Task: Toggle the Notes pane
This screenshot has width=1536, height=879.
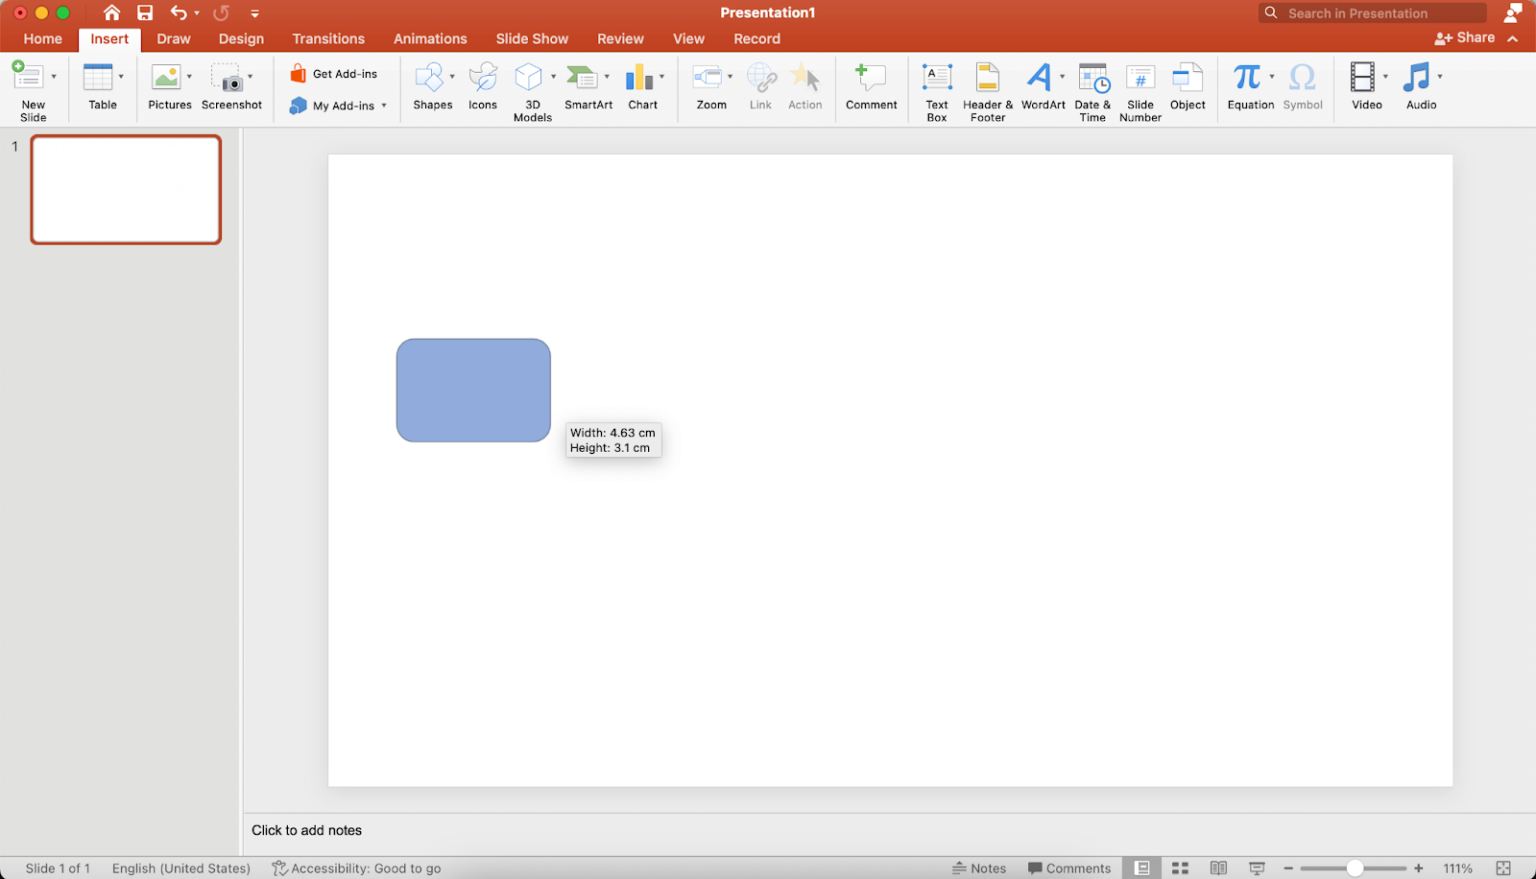Action: [980, 868]
